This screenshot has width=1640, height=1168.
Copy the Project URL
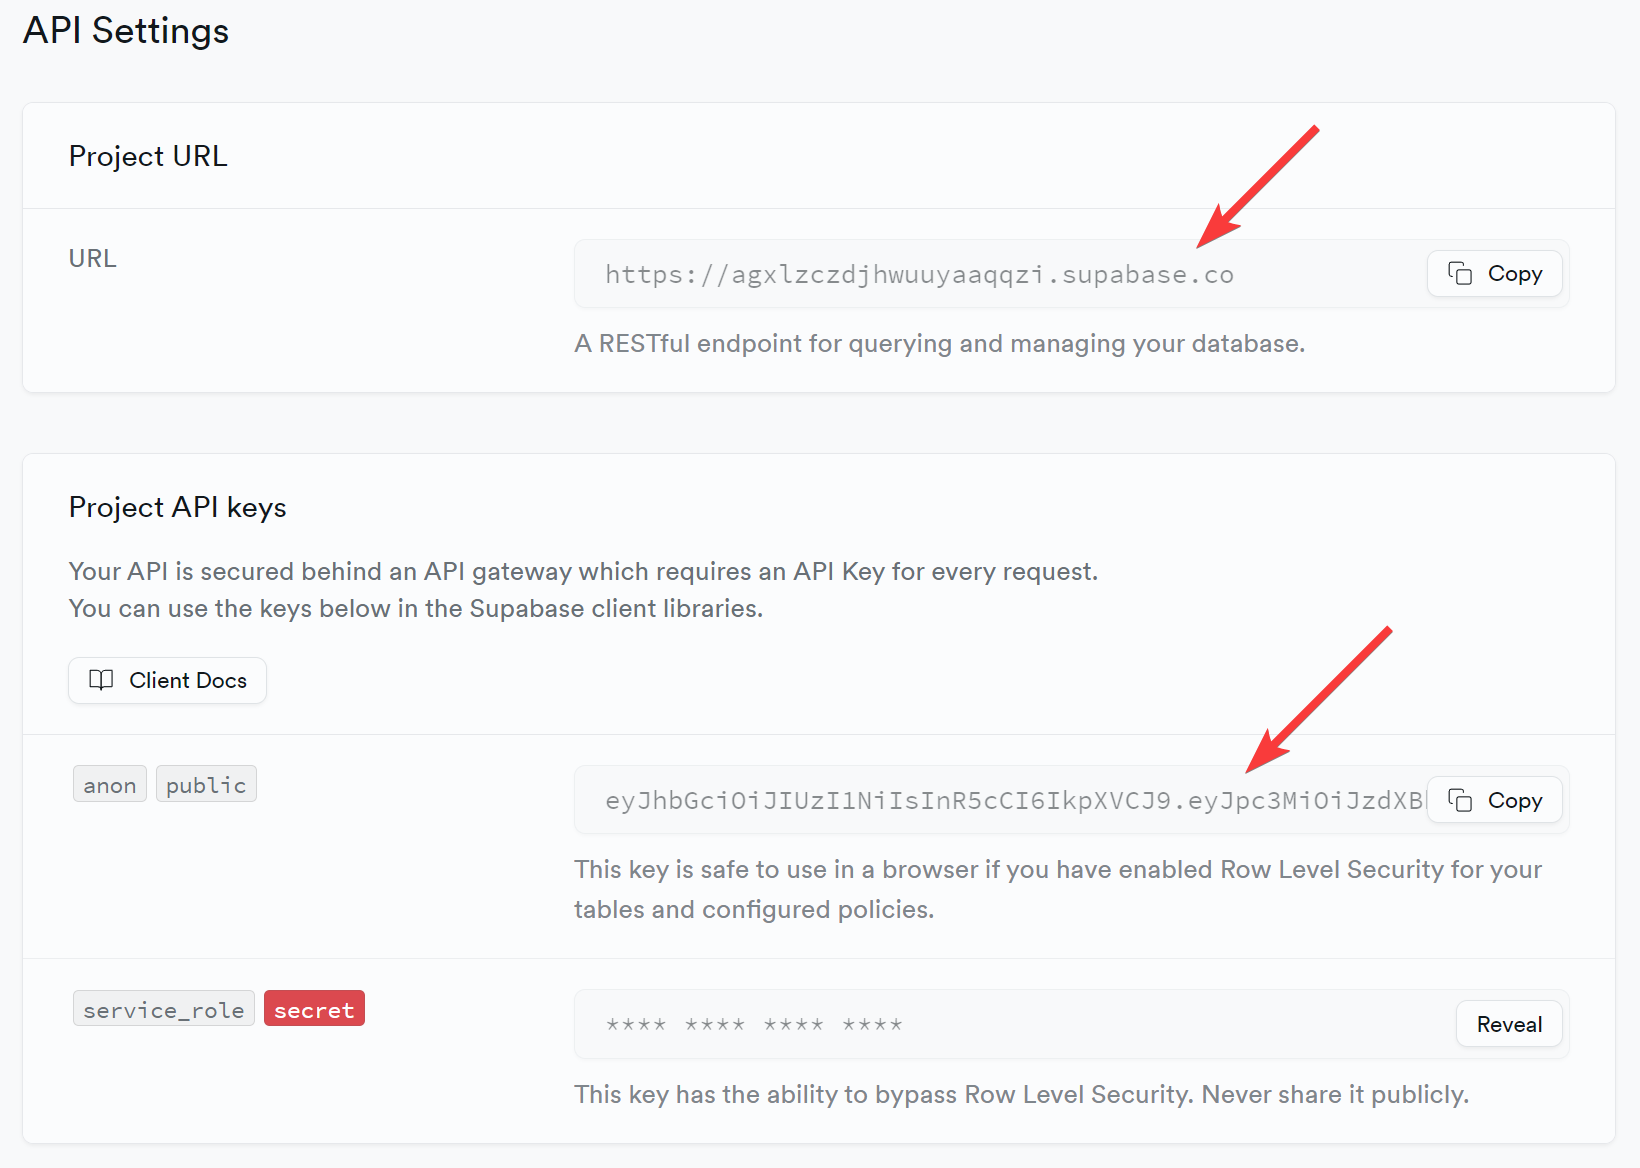pyautogui.click(x=1494, y=273)
